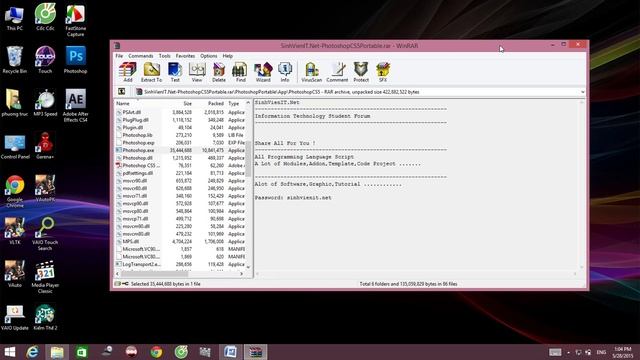Open the Tools menu

(x=164, y=56)
